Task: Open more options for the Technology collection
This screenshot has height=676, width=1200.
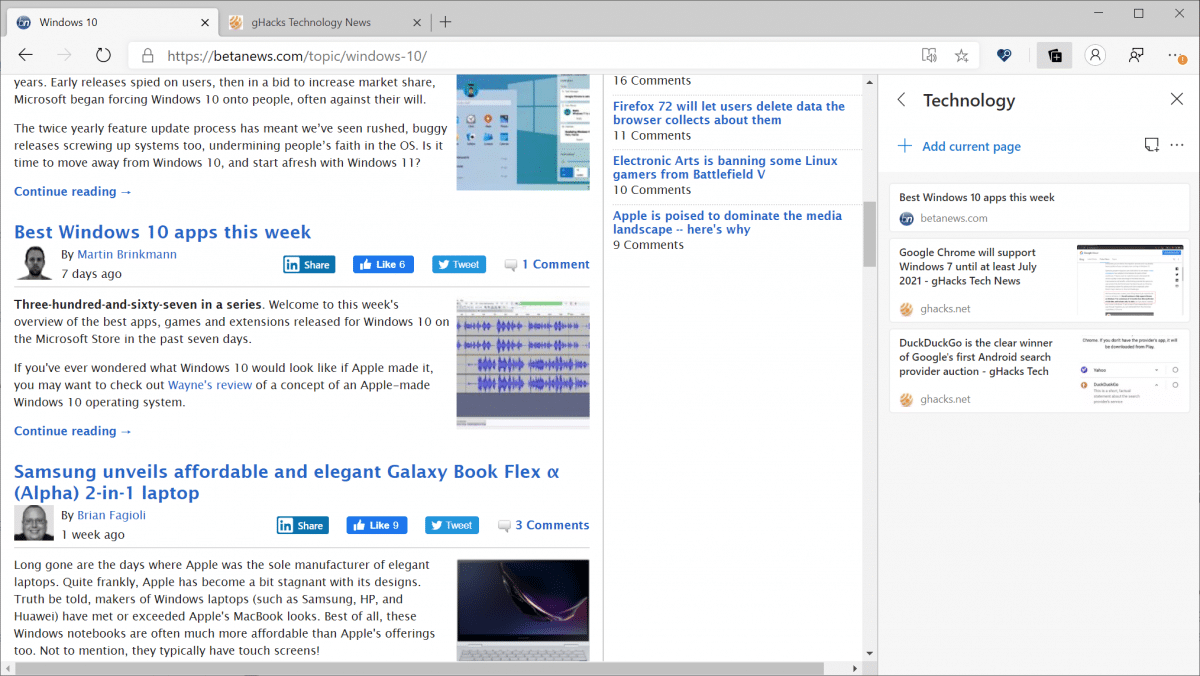Action: pyautogui.click(x=1176, y=144)
